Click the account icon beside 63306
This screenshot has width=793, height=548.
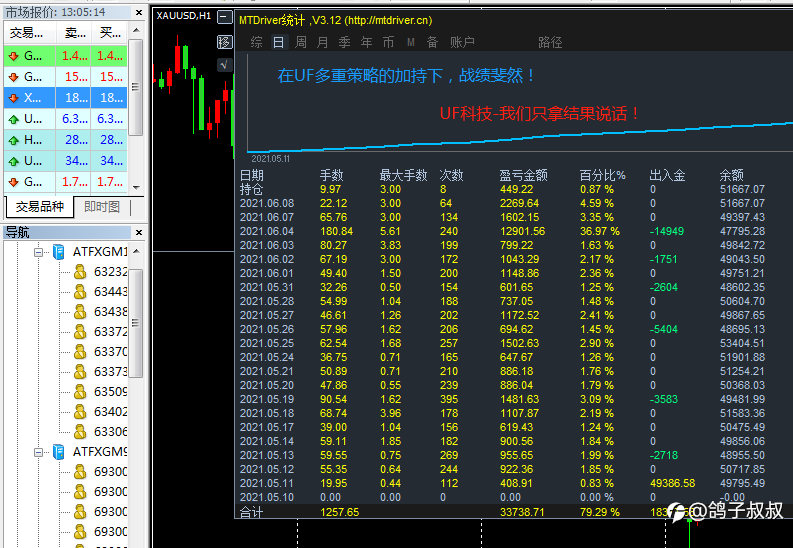point(80,432)
